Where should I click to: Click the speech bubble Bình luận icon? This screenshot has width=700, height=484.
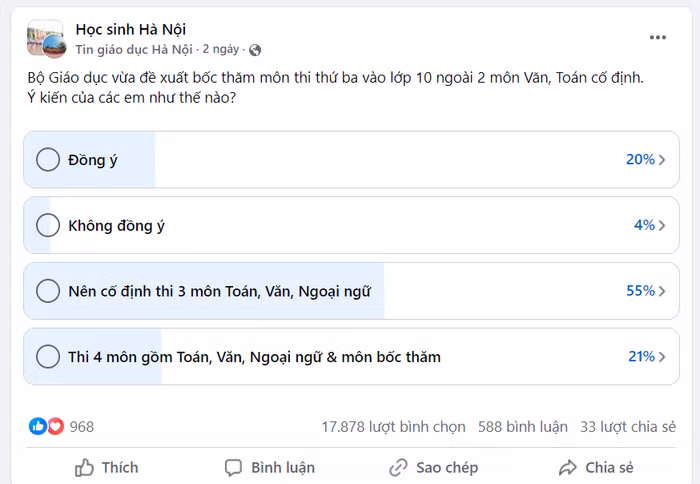point(234,467)
